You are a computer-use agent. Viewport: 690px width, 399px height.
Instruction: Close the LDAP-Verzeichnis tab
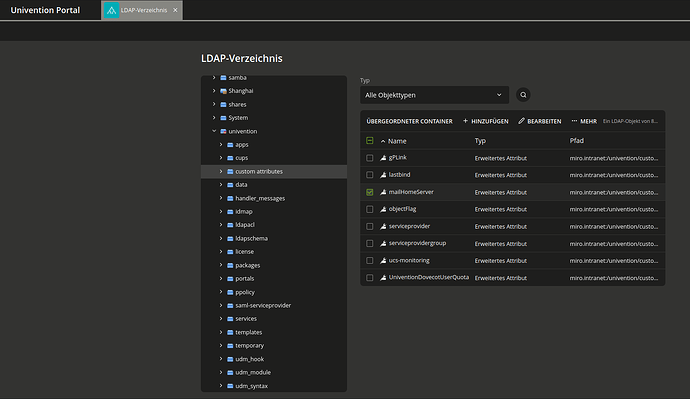[x=175, y=10]
